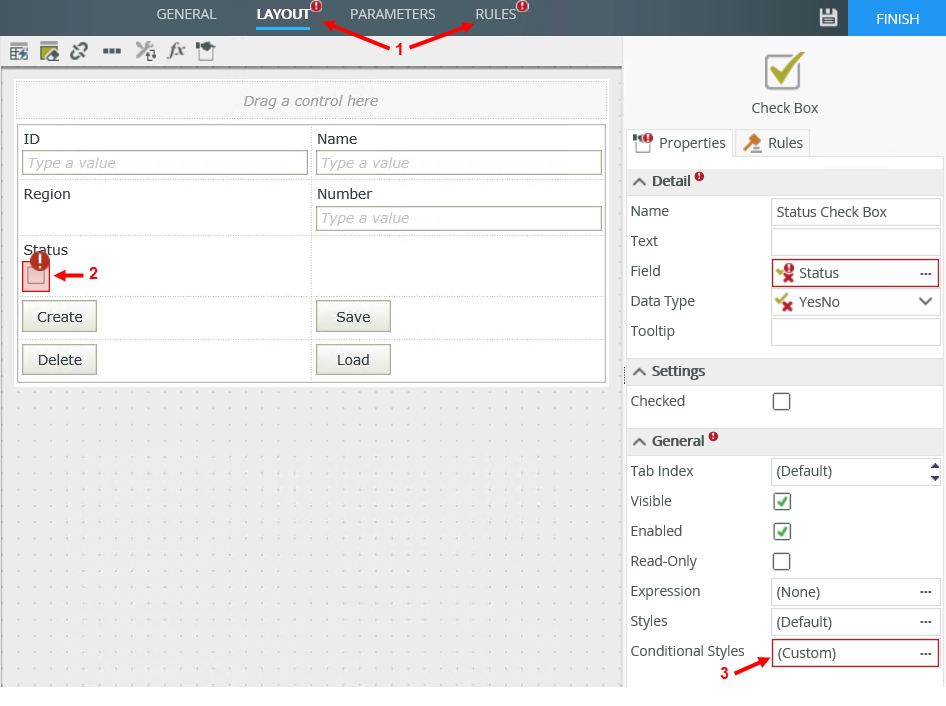946x706 pixels.
Task: Open the Field Status ellipsis picker
Action: click(925, 273)
